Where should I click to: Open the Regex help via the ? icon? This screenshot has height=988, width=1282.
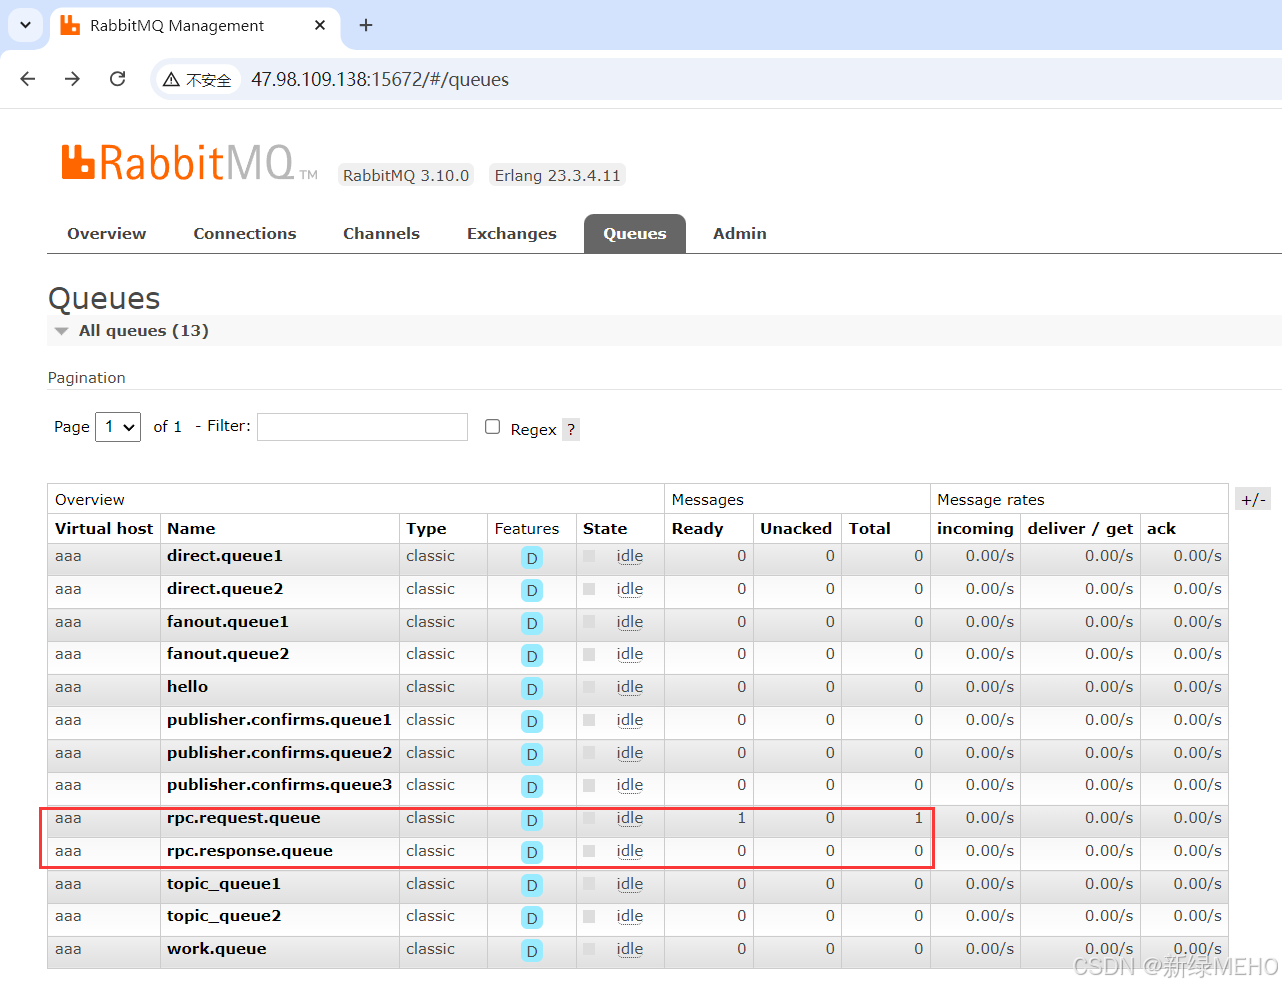570,428
